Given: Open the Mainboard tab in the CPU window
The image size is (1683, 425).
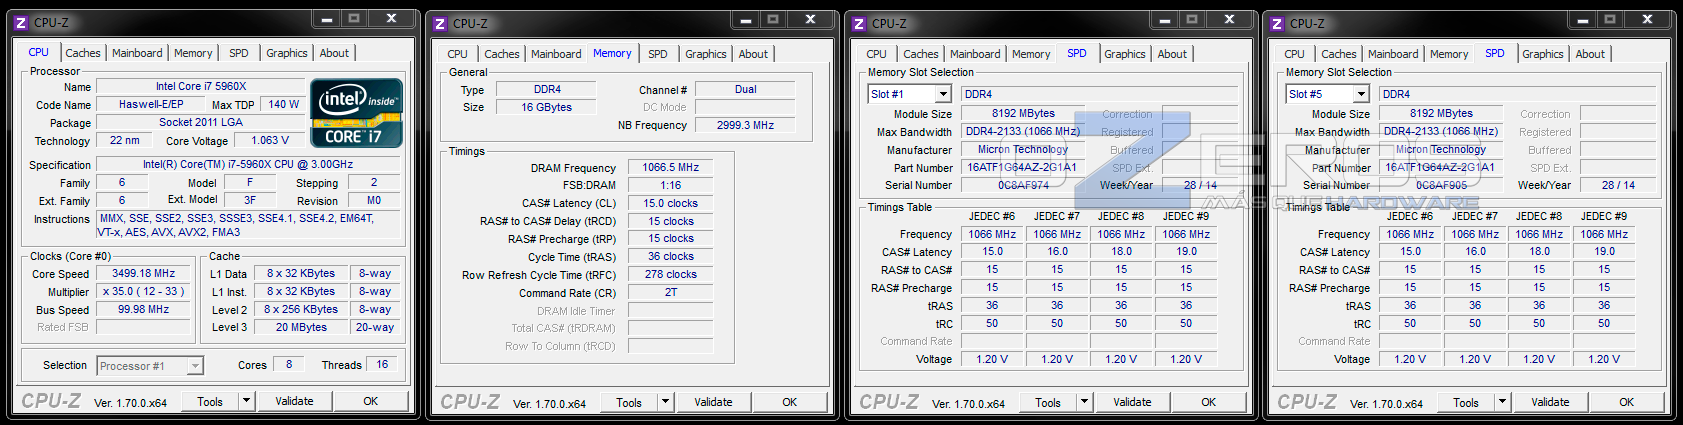Looking at the screenshot, I should click(137, 54).
